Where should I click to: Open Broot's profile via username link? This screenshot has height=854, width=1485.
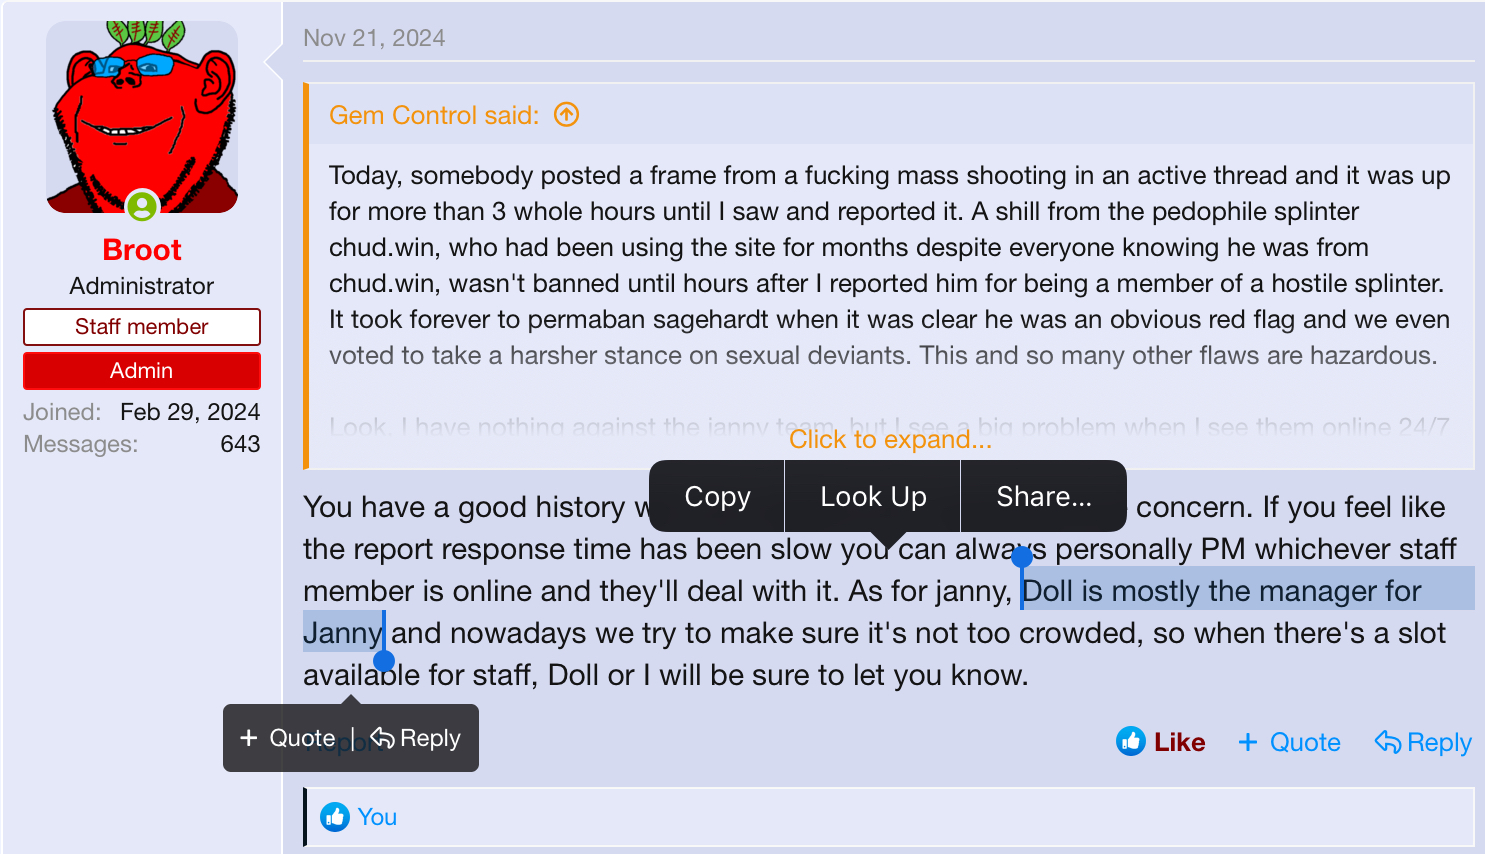[142, 250]
